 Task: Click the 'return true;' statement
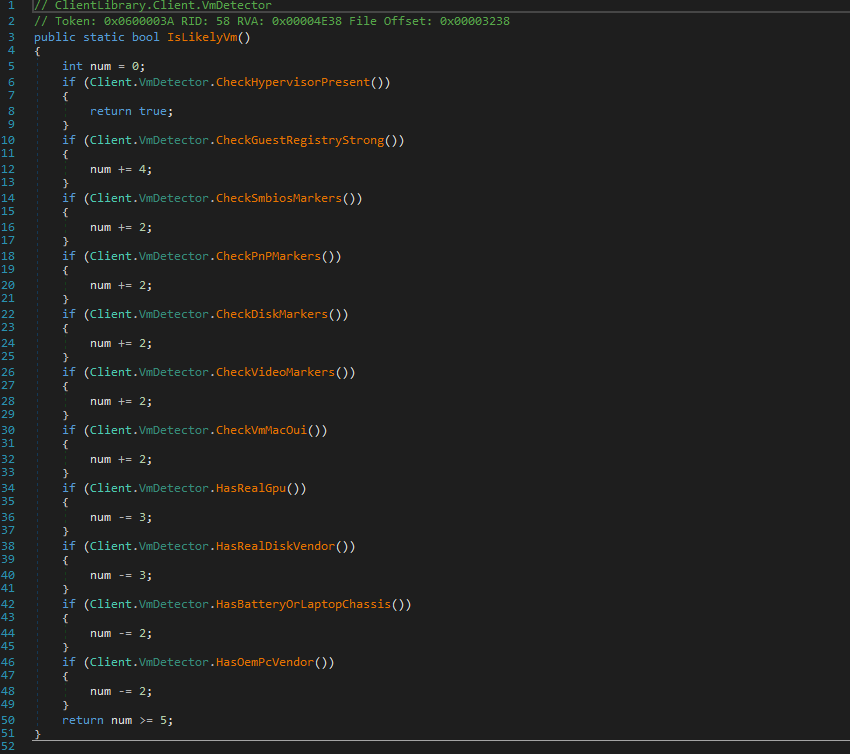tap(131, 112)
